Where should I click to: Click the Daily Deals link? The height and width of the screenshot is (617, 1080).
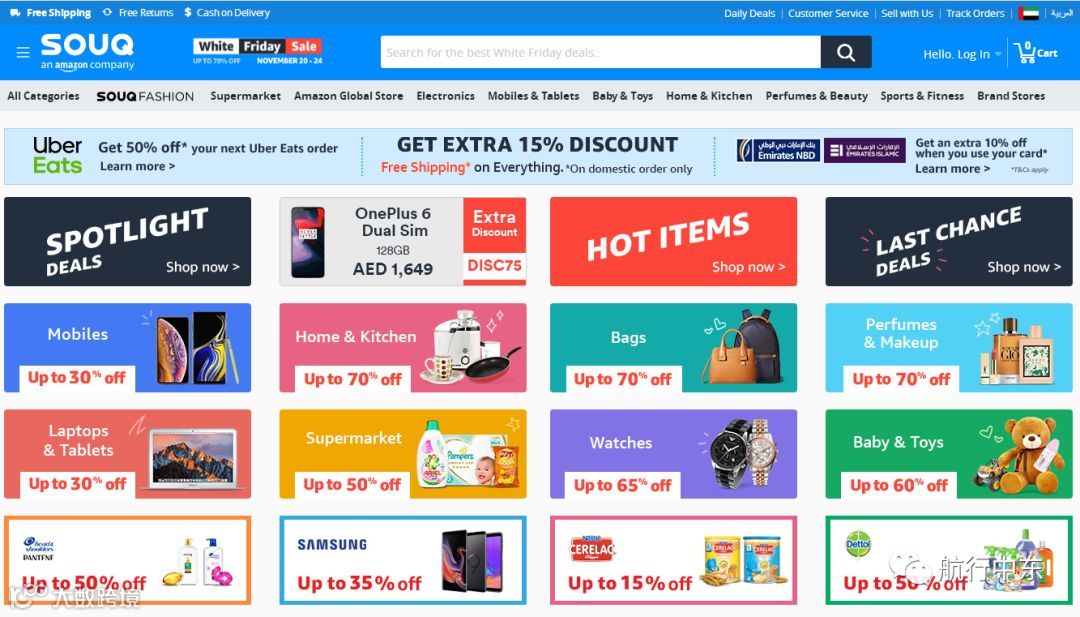749,13
